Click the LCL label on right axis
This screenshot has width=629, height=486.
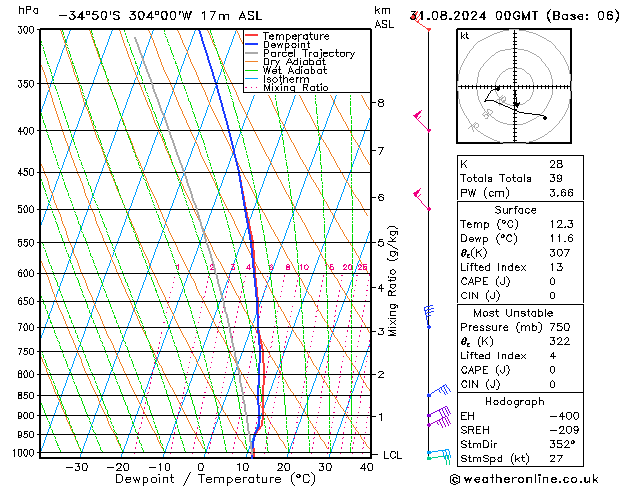393,455
